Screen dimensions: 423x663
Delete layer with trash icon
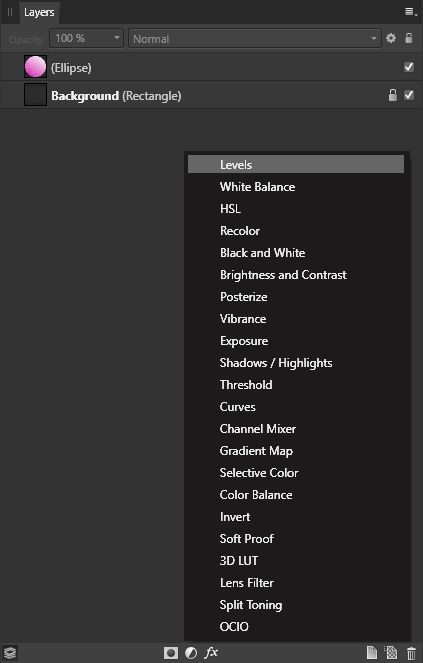pos(411,653)
